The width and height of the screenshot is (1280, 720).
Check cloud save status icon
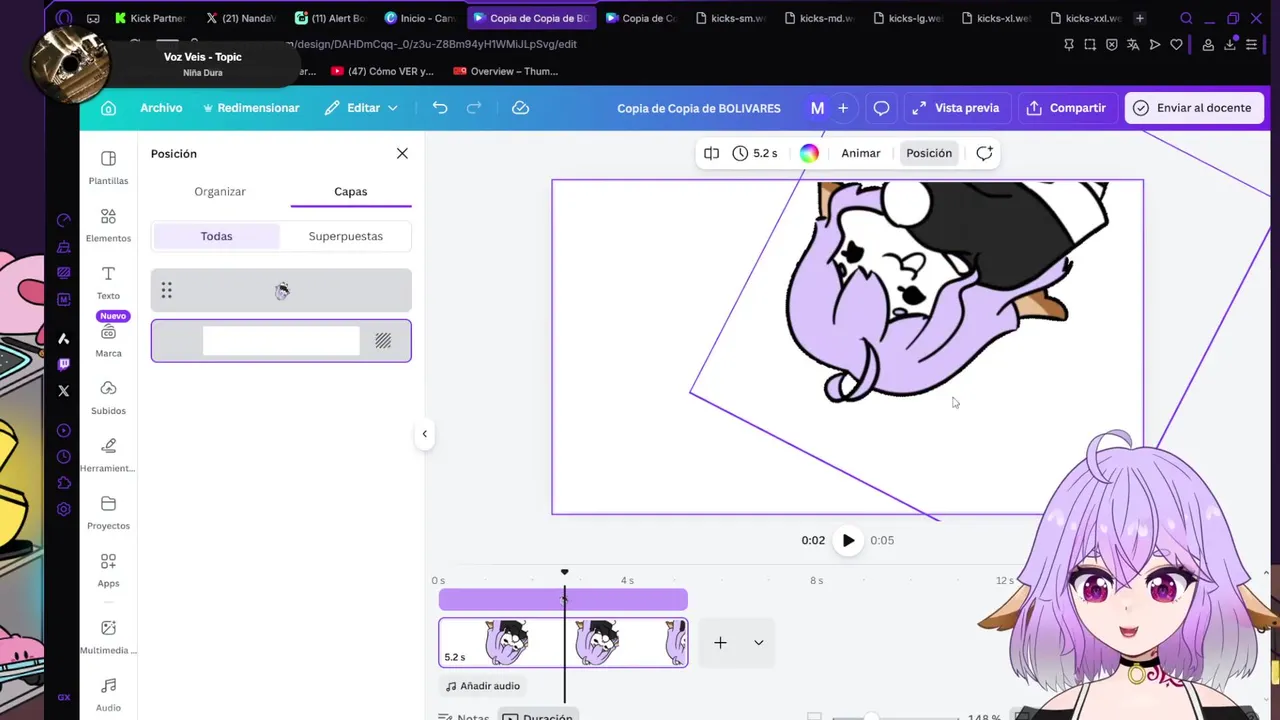tap(520, 108)
